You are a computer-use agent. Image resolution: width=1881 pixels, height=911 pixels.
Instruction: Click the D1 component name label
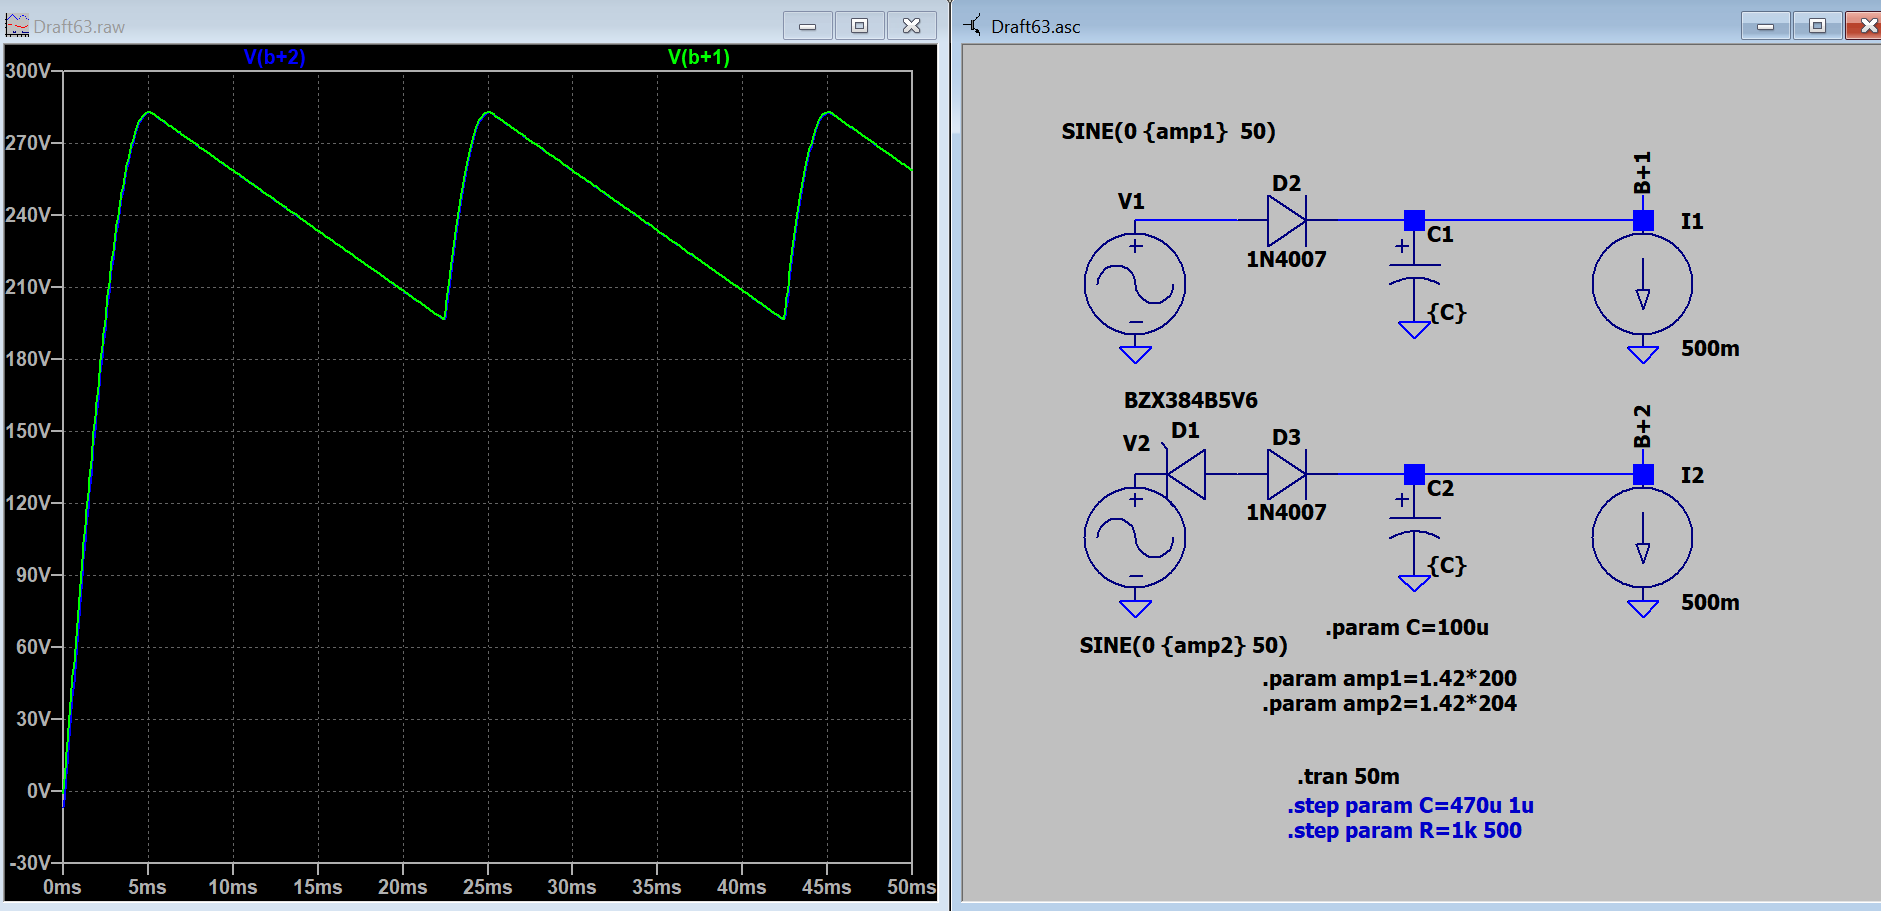pyautogui.click(x=1184, y=430)
